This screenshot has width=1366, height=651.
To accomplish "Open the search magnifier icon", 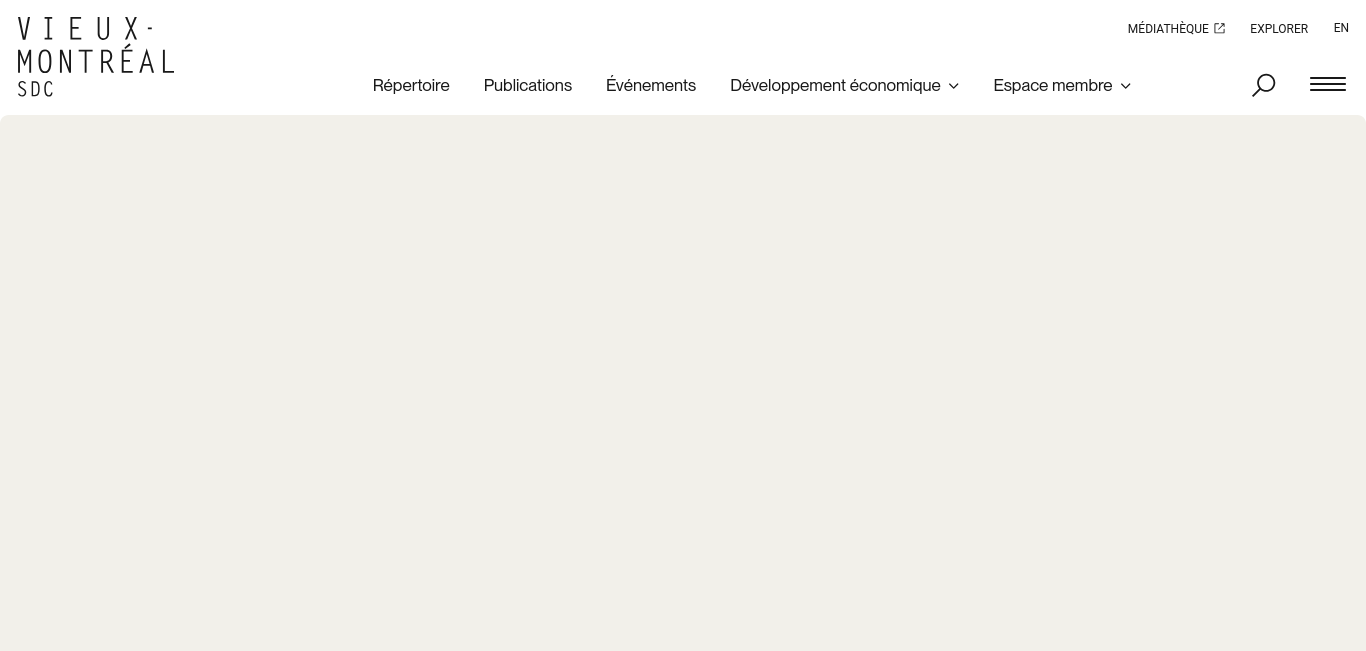I will 1264,85.
